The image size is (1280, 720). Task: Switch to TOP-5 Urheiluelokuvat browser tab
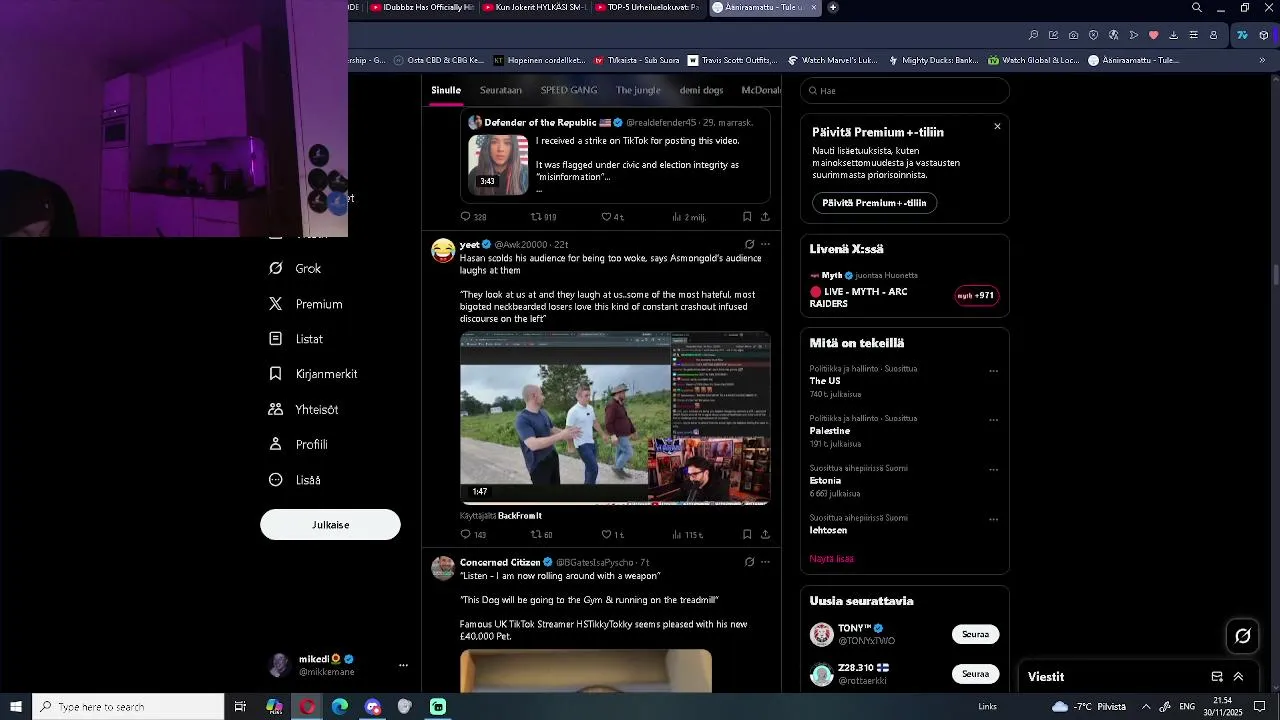[x=648, y=7]
